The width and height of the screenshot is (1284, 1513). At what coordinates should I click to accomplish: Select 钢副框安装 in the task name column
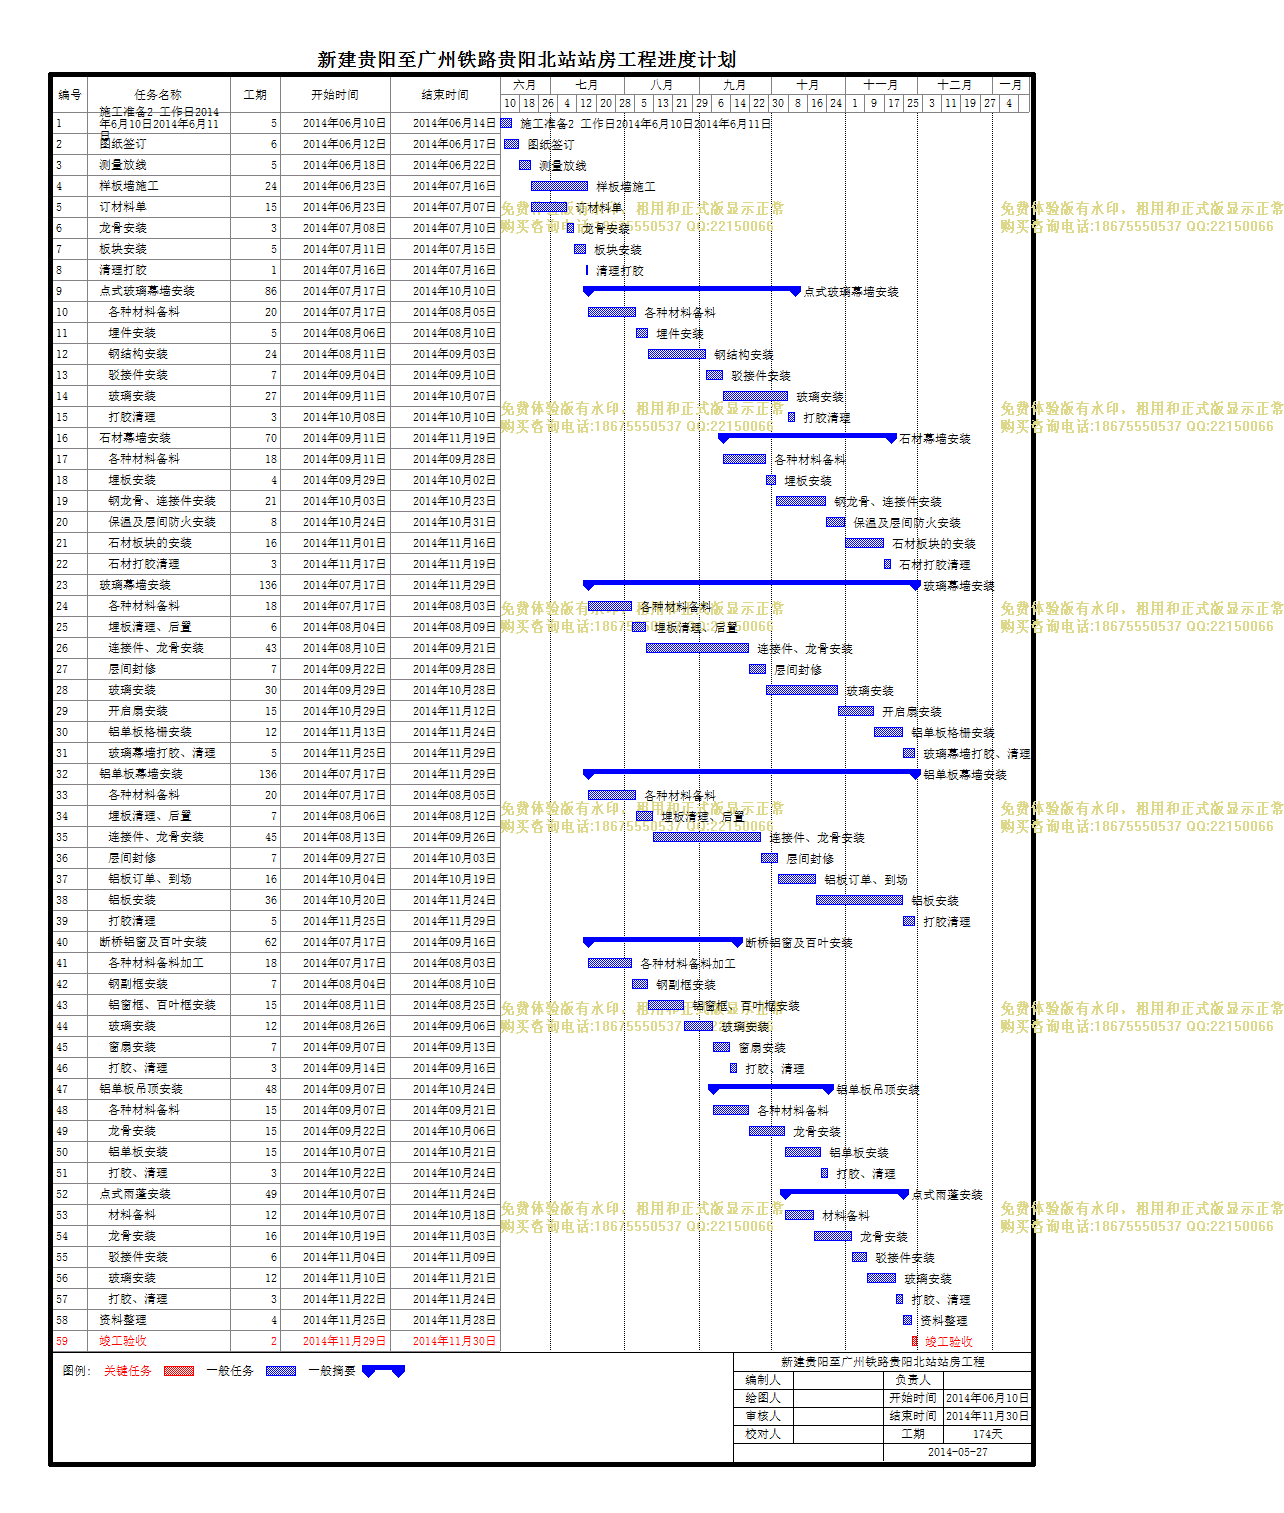coord(138,984)
